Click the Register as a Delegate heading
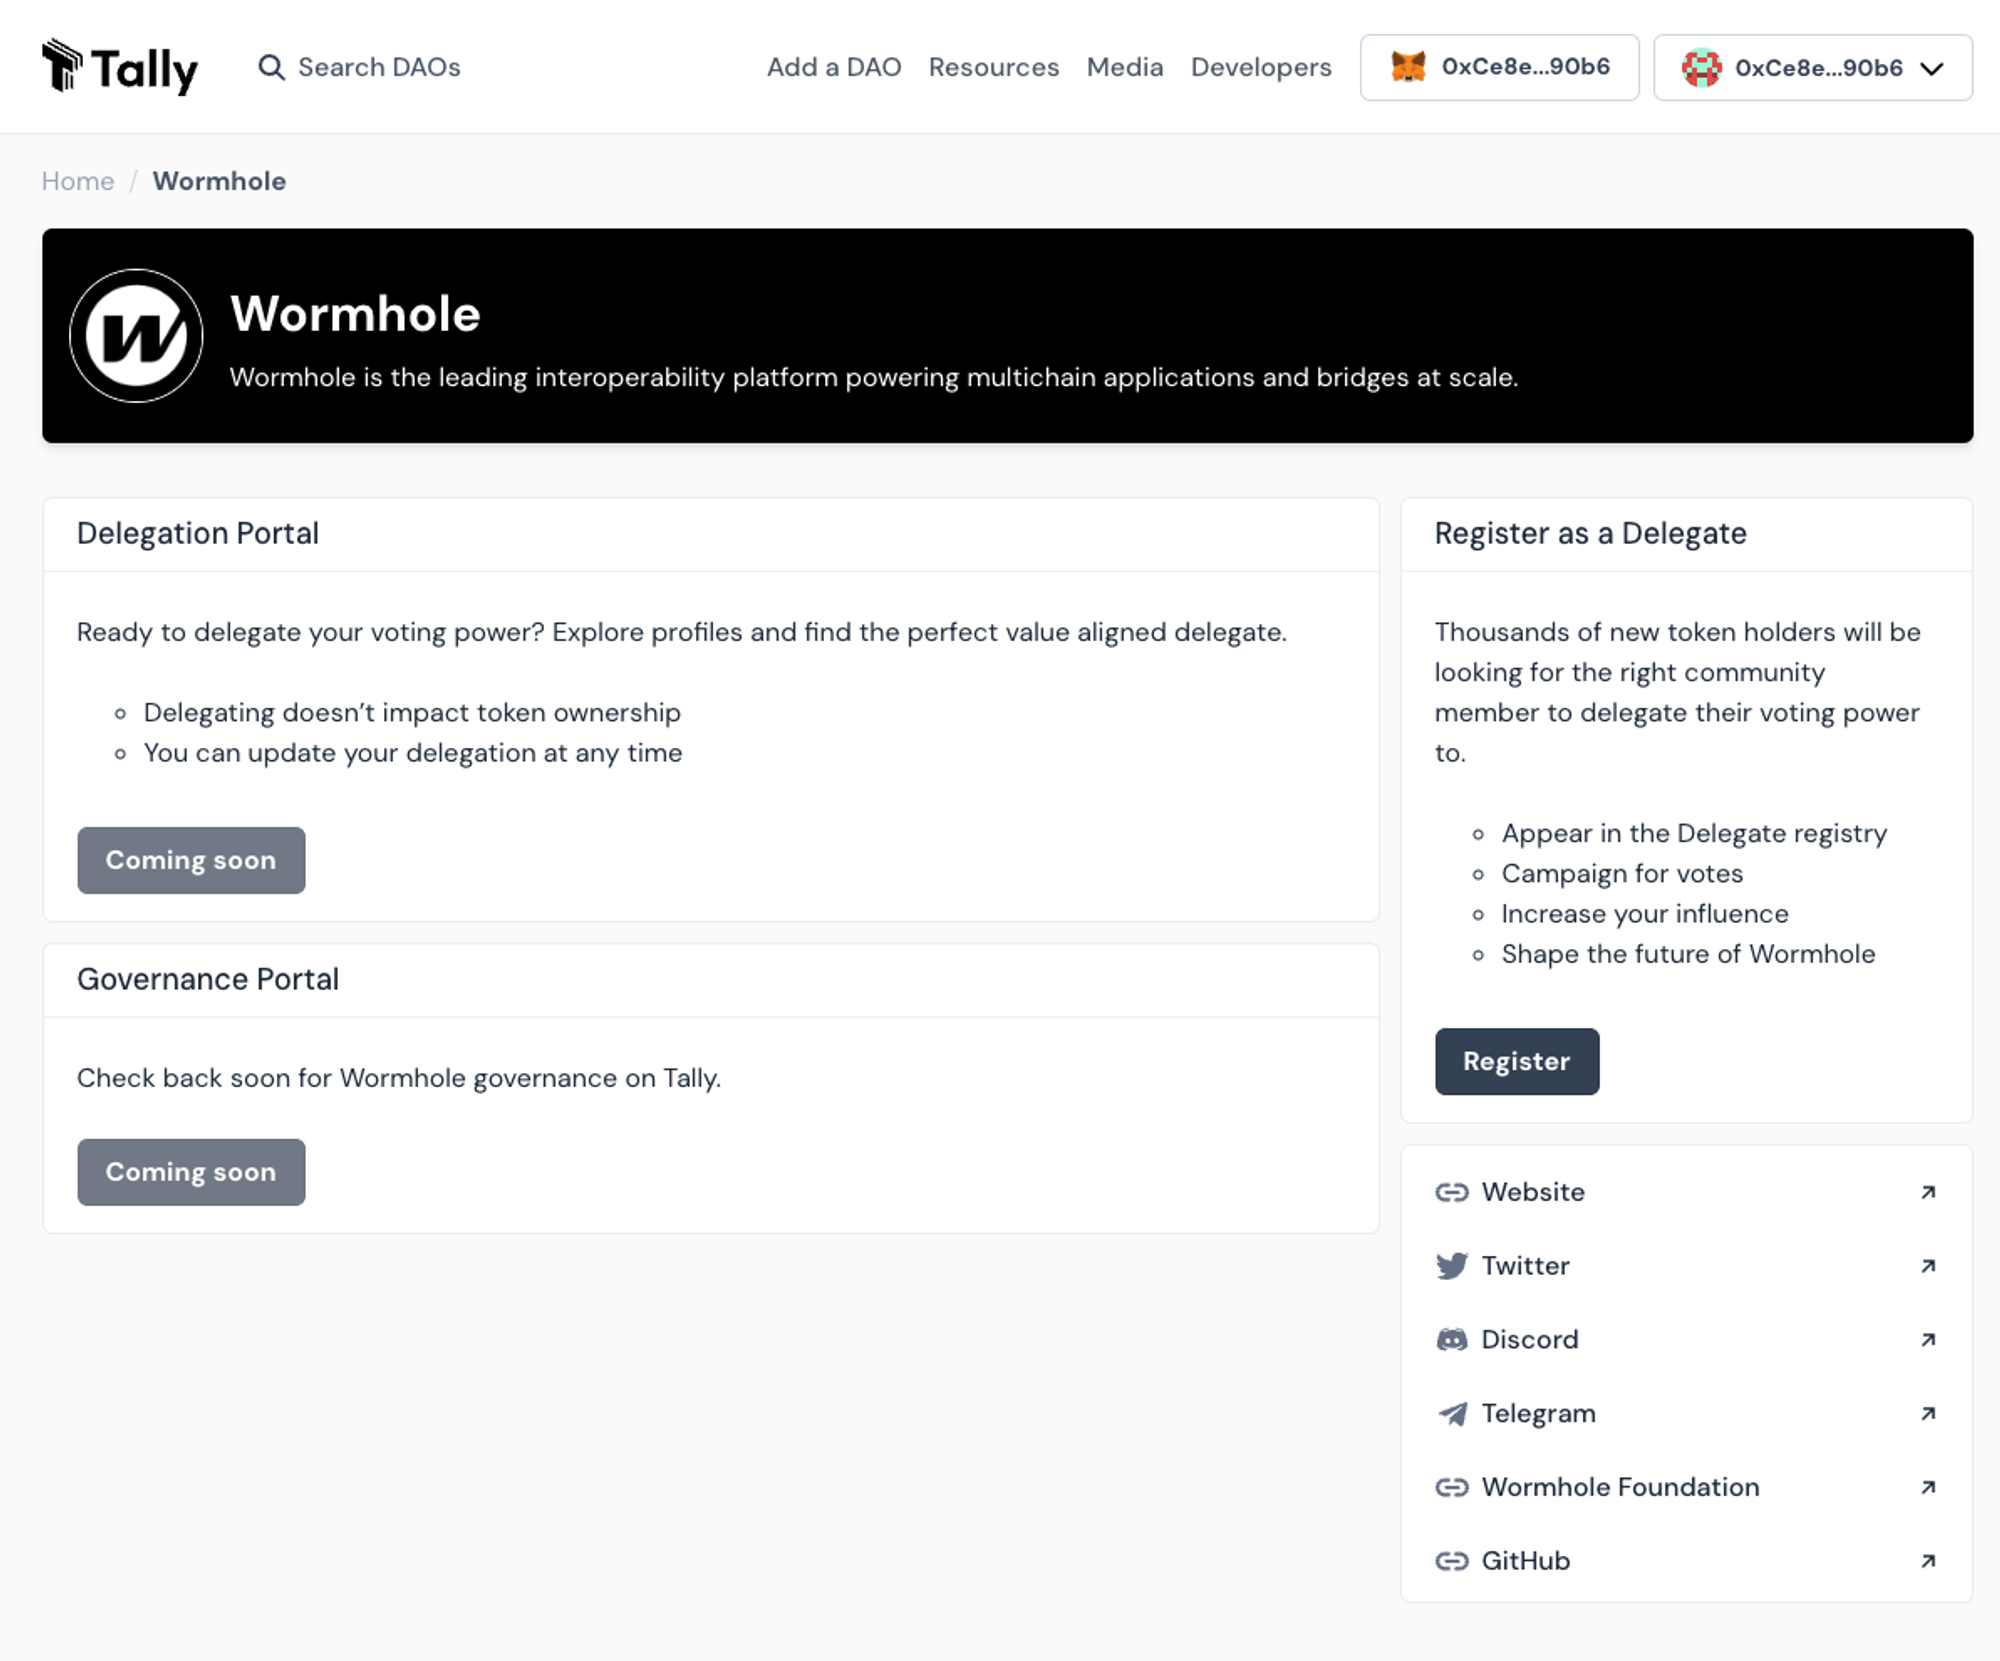Screen dimensions: 2000x1661 tap(1590, 534)
